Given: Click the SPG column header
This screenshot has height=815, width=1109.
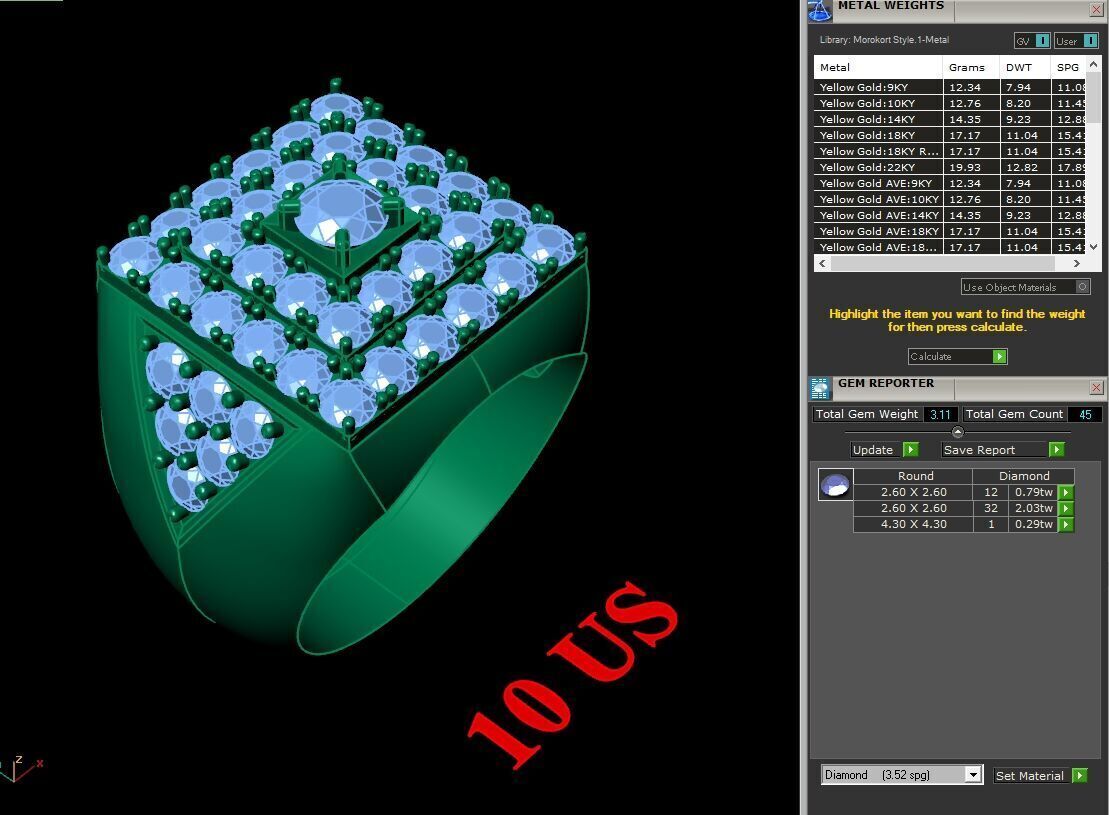Looking at the screenshot, I should 1068,67.
